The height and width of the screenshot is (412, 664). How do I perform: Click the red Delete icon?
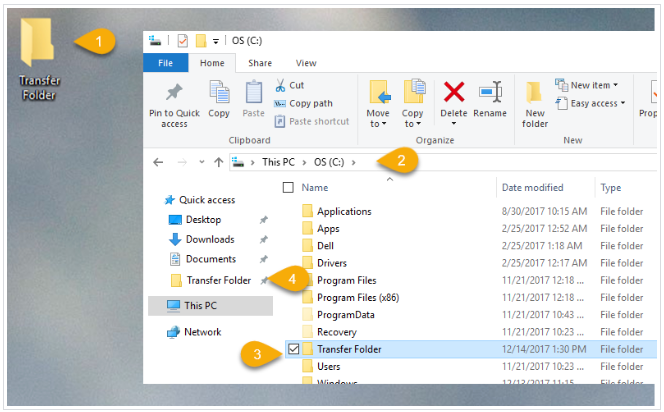[454, 92]
